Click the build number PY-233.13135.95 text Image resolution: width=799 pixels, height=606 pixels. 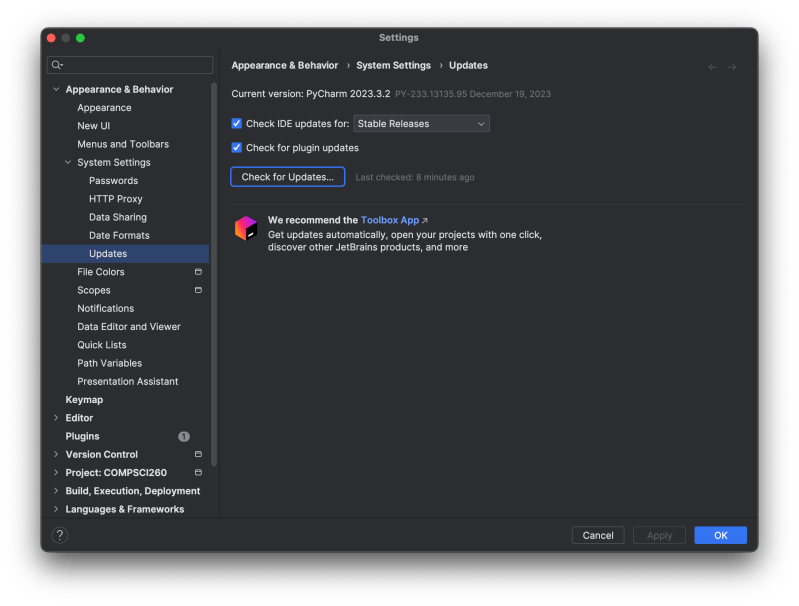point(431,94)
